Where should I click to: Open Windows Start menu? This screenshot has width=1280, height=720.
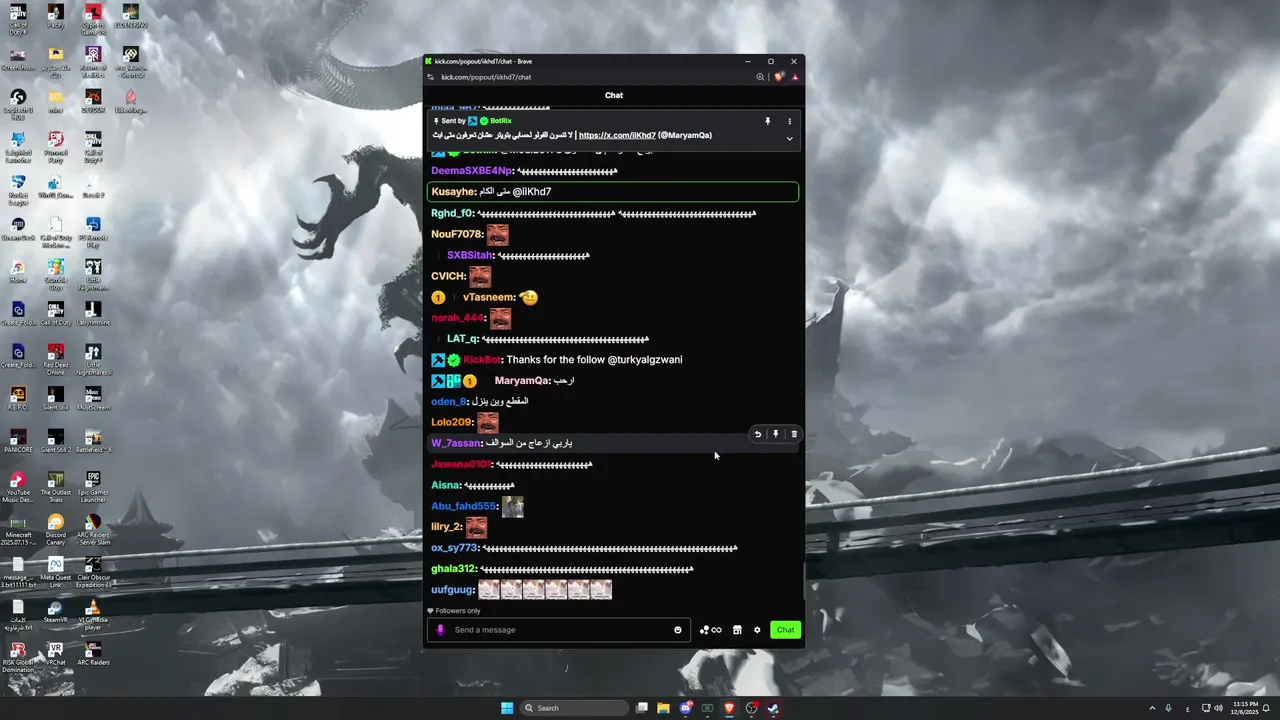coord(507,708)
